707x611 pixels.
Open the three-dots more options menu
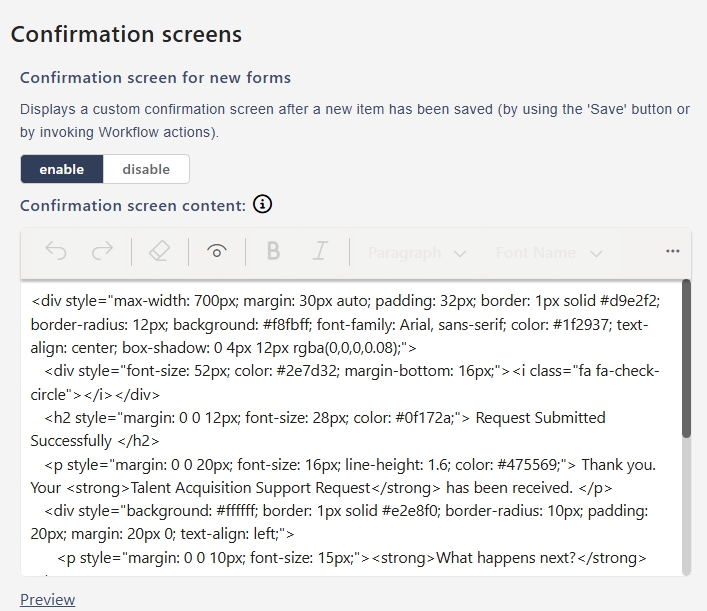(672, 251)
